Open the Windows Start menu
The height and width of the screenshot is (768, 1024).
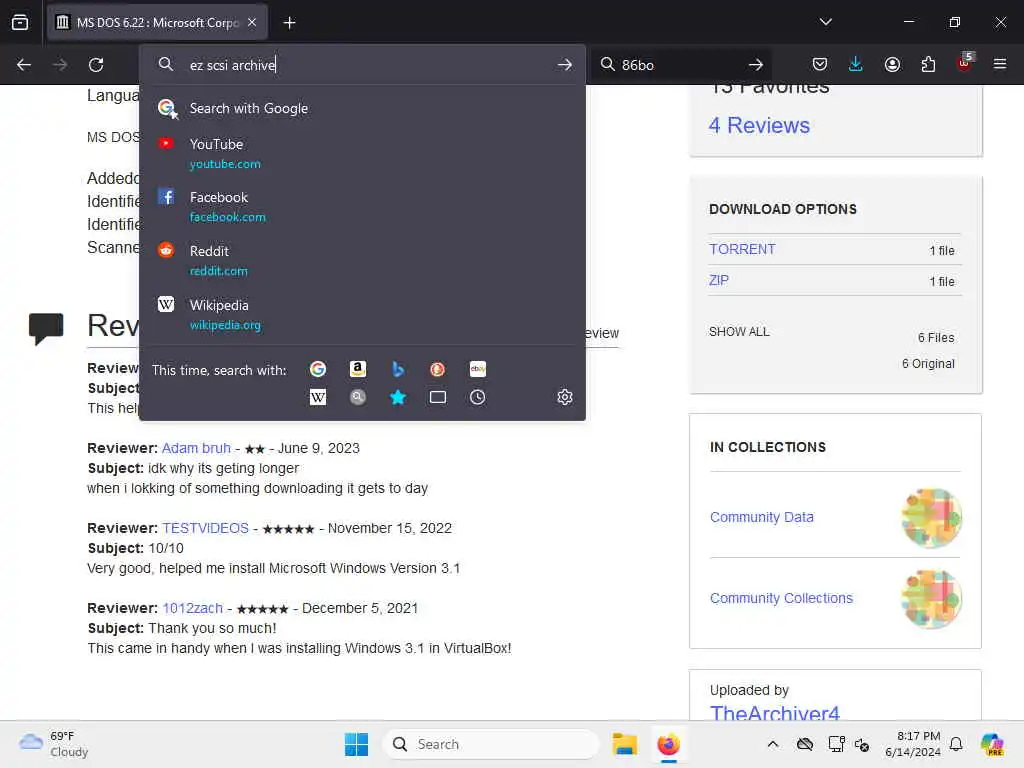356,744
